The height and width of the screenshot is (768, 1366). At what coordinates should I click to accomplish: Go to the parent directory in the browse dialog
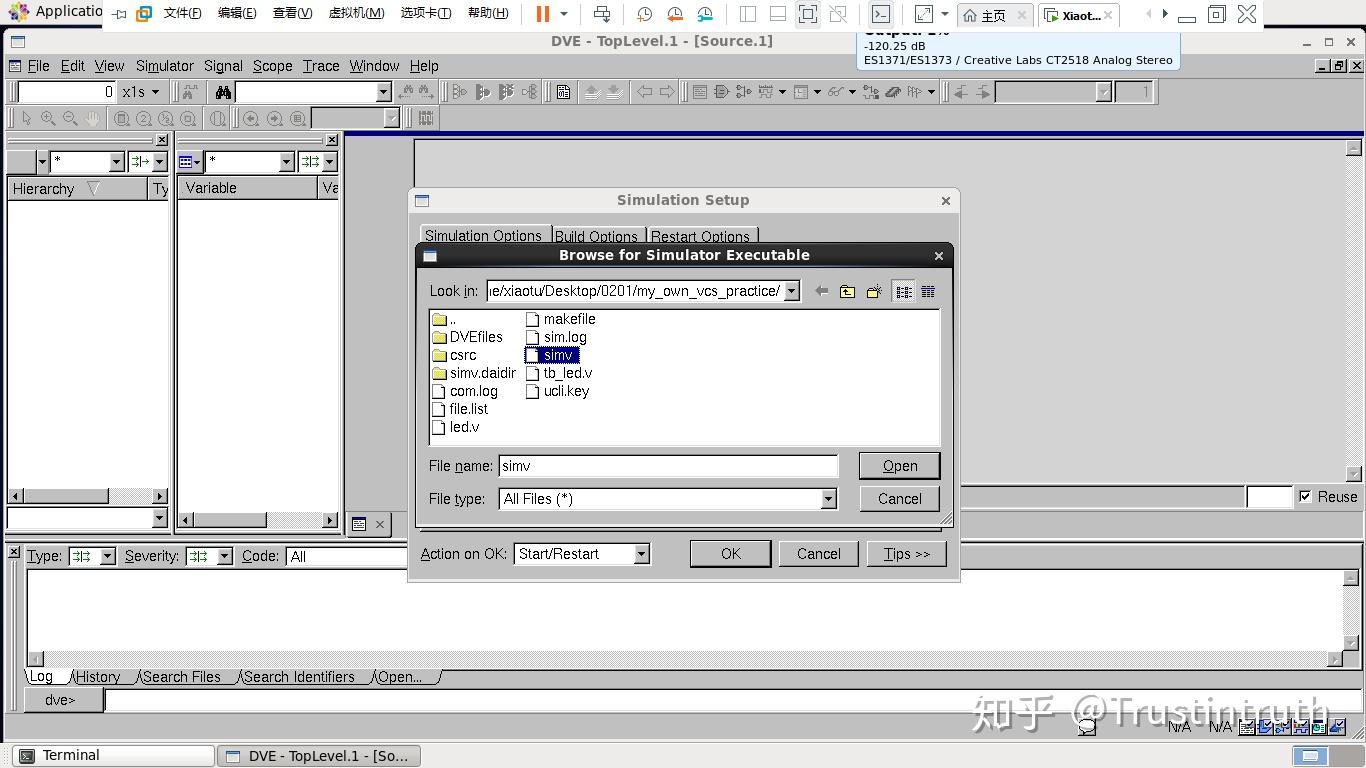point(847,291)
